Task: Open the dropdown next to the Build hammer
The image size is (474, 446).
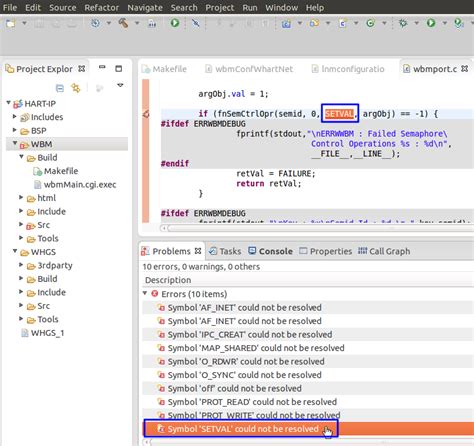Action: (x=137, y=23)
